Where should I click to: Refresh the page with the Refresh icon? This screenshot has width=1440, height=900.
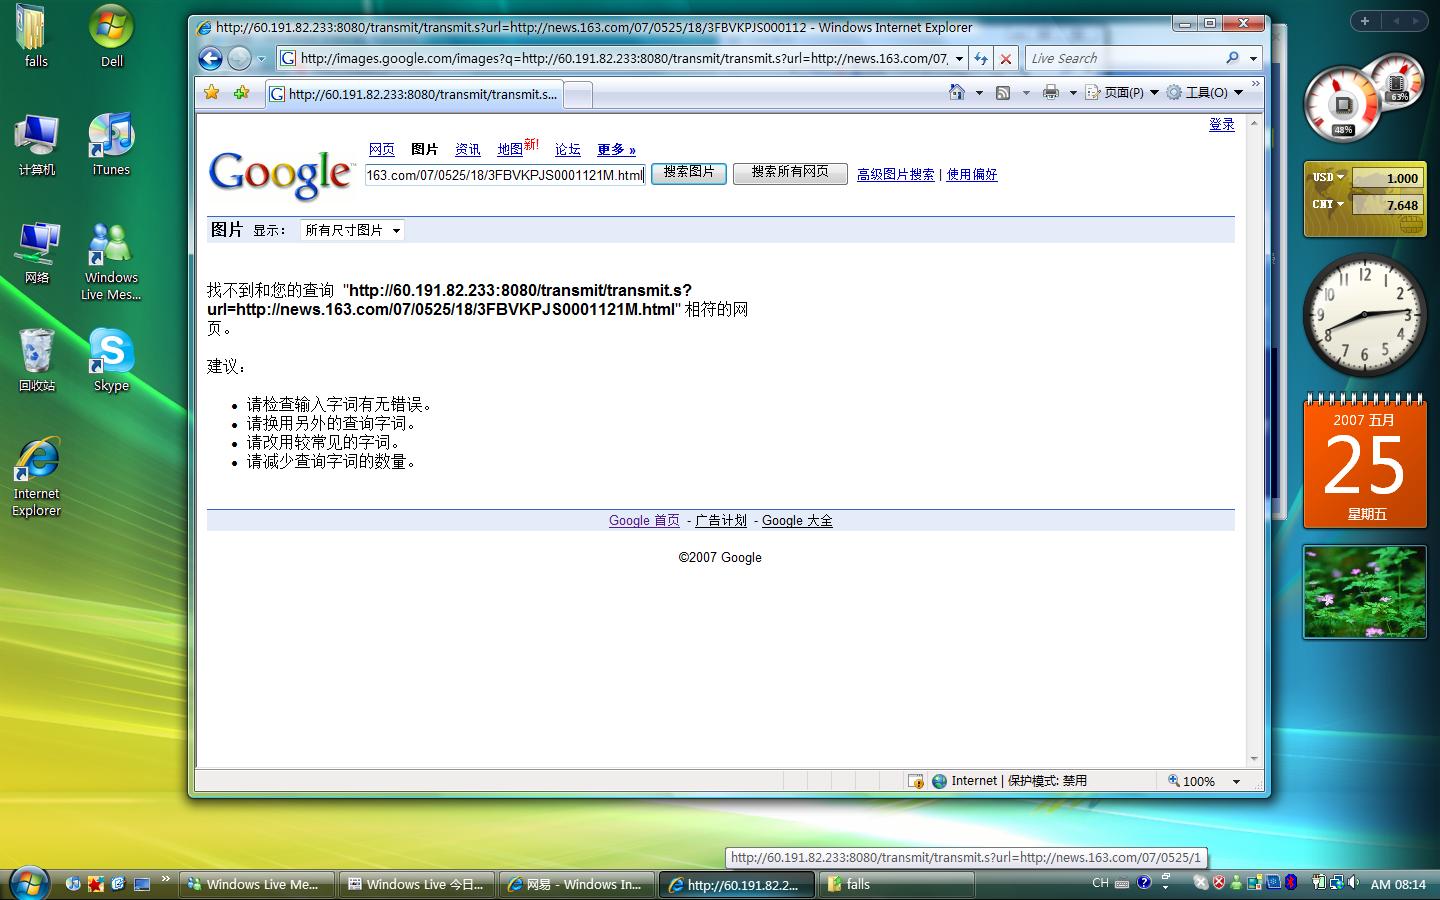click(981, 59)
